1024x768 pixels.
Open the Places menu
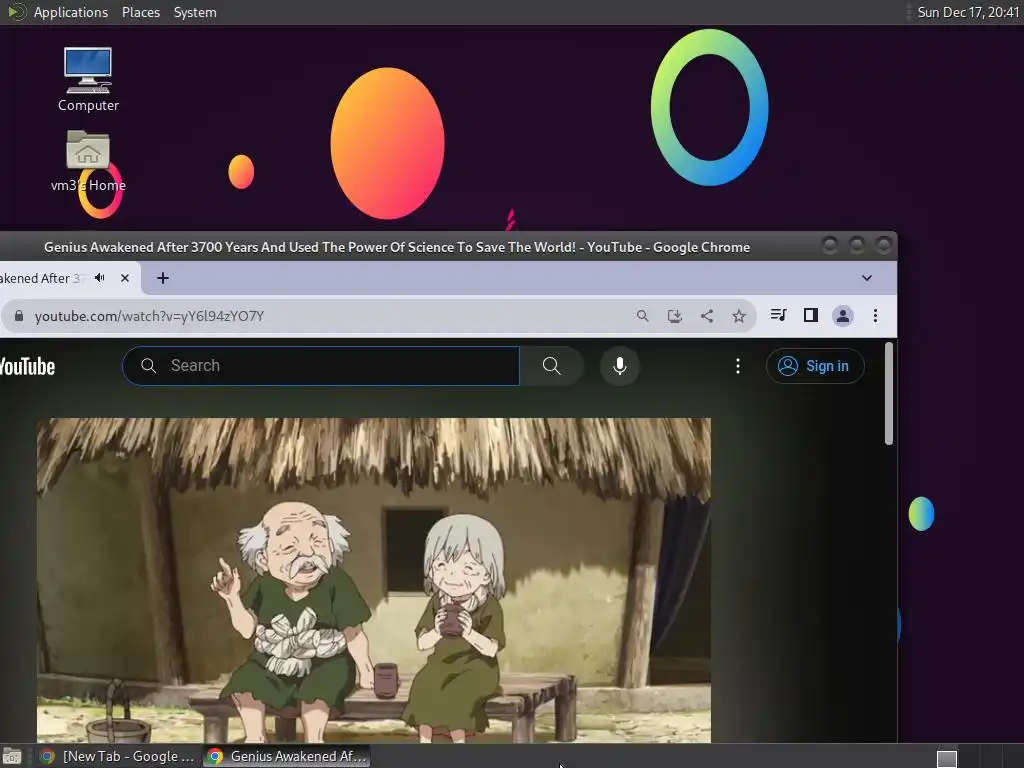tap(140, 12)
